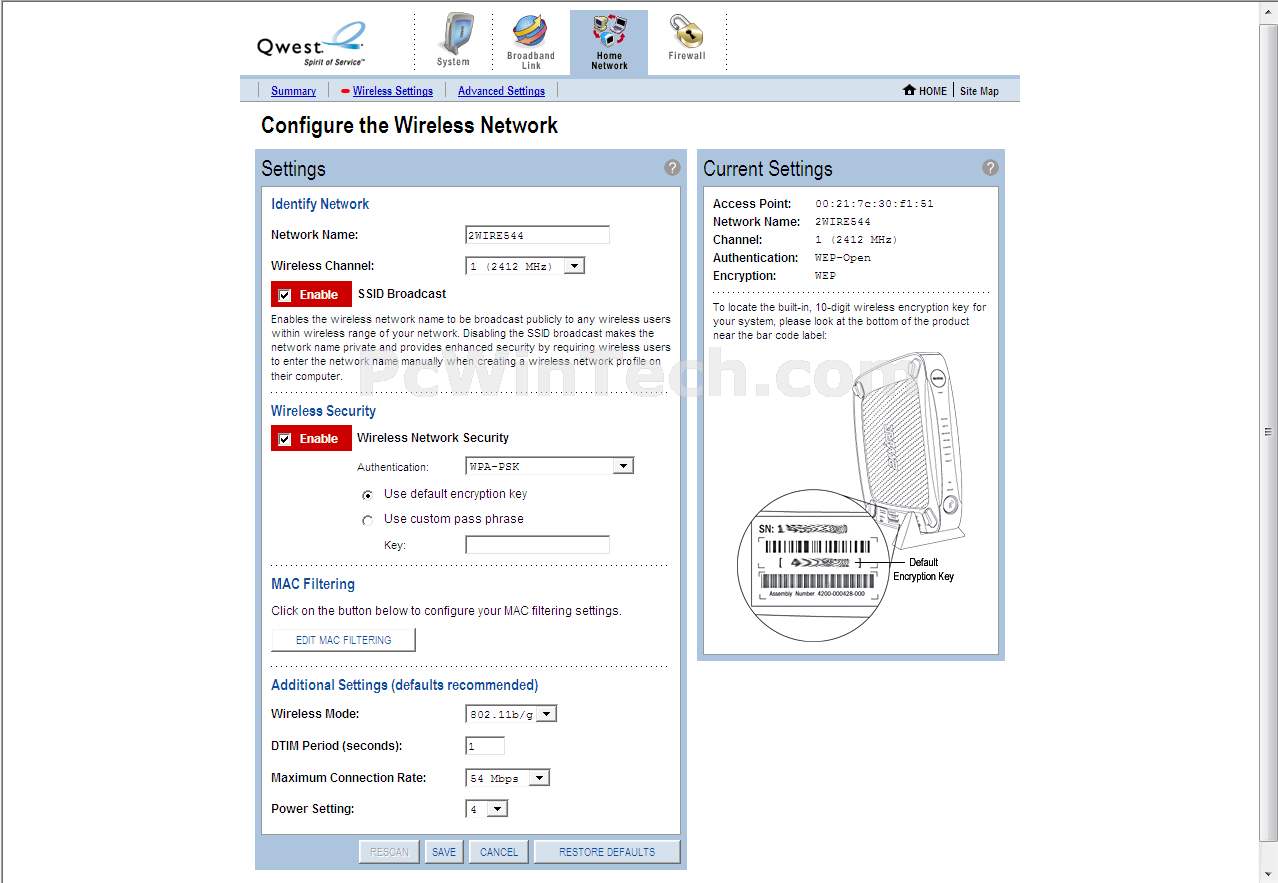Viewport: 1278px width, 883px height.
Task: Click the Network Name input field
Action: (x=538, y=235)
